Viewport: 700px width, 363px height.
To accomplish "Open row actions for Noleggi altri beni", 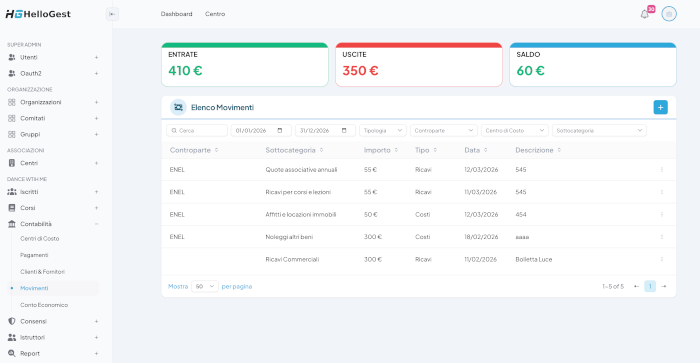I will [662, 237].
